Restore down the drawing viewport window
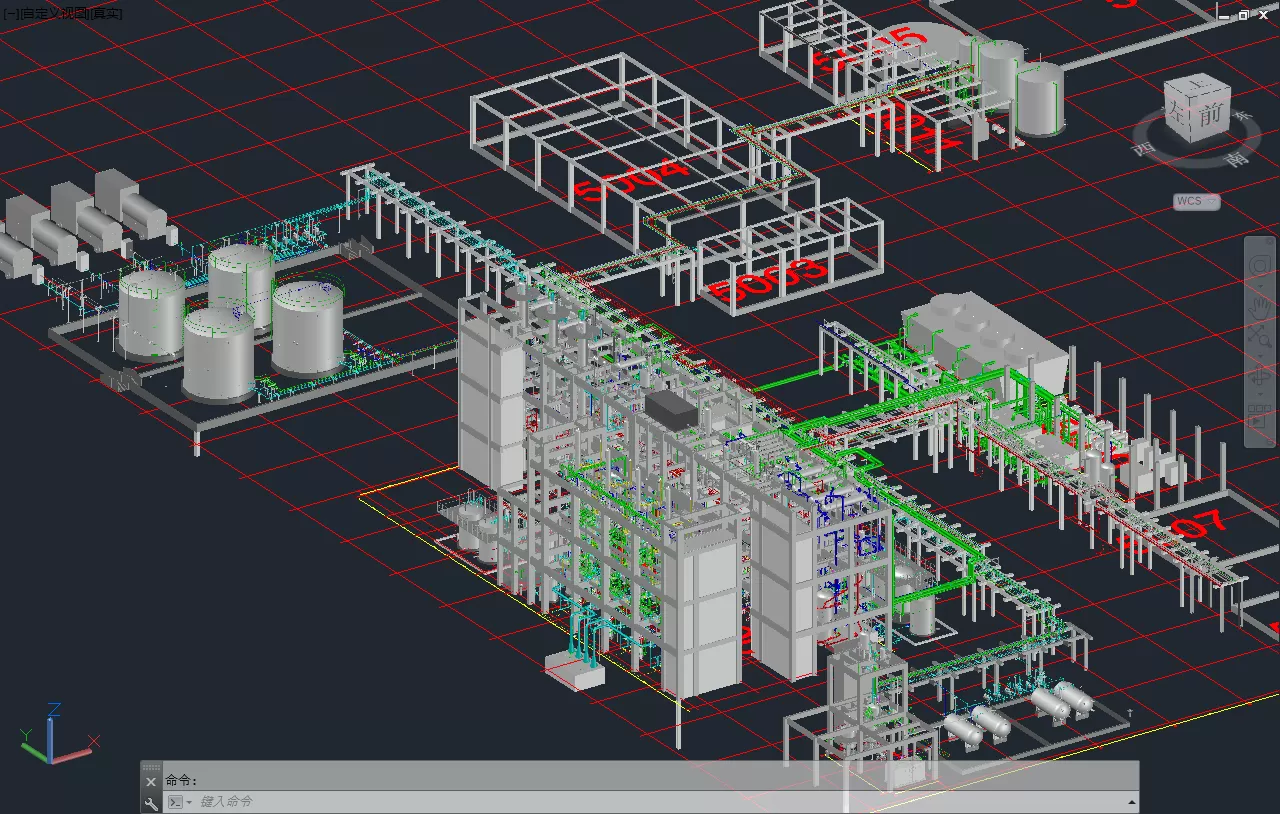This screenshot has width=1280, height=814. tap(1243, 14)
